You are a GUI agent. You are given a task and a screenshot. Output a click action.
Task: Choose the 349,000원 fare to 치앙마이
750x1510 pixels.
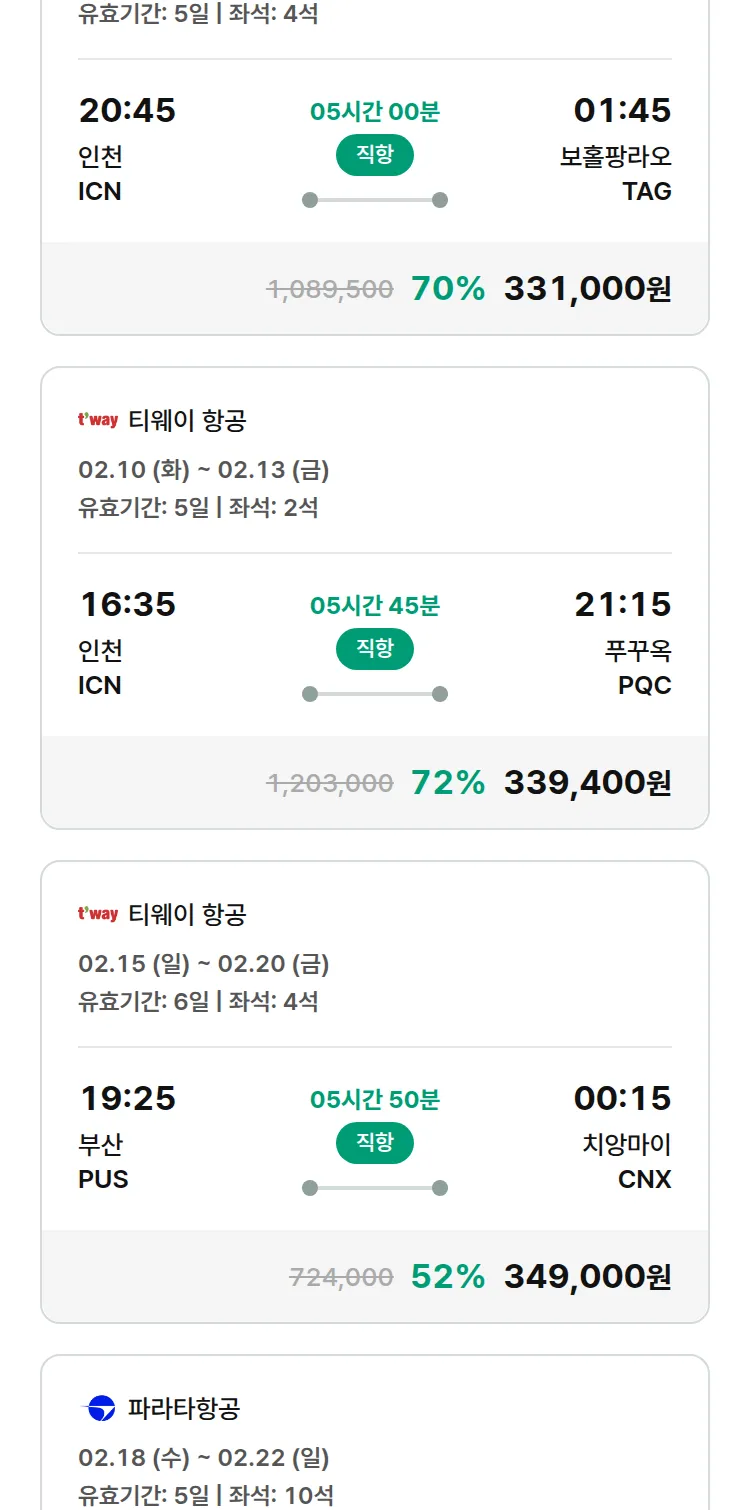(587, 1277)
